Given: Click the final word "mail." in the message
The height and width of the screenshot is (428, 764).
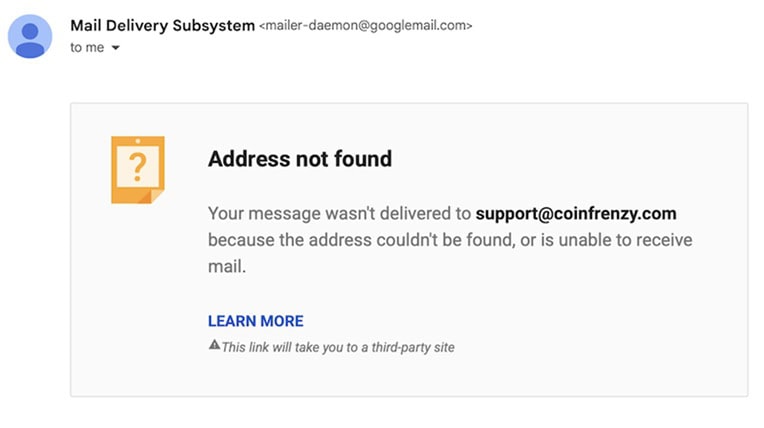Looking at the screenshot, I should click(226, 266).
